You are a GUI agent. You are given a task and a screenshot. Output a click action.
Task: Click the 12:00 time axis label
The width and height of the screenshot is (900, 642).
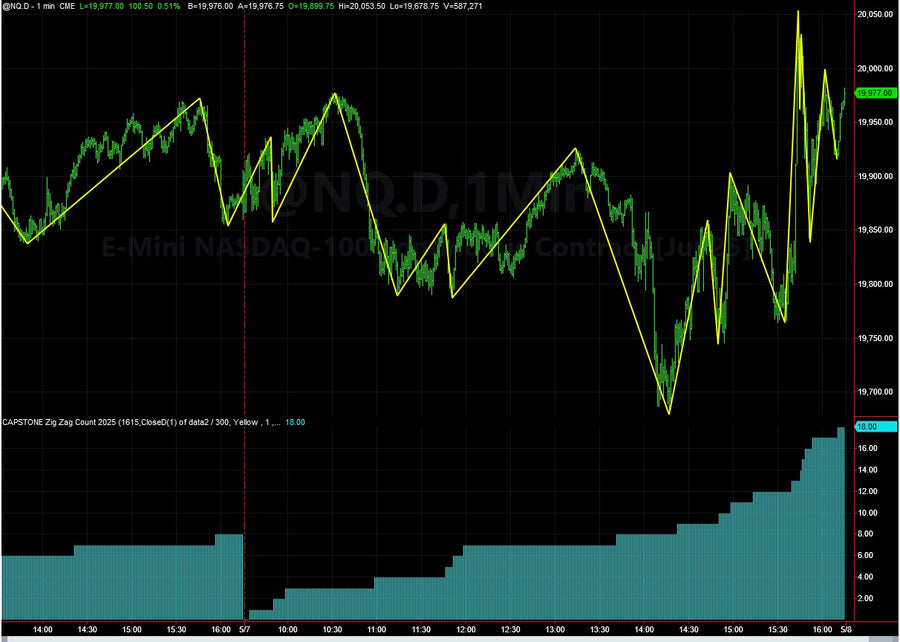(465, 629)
